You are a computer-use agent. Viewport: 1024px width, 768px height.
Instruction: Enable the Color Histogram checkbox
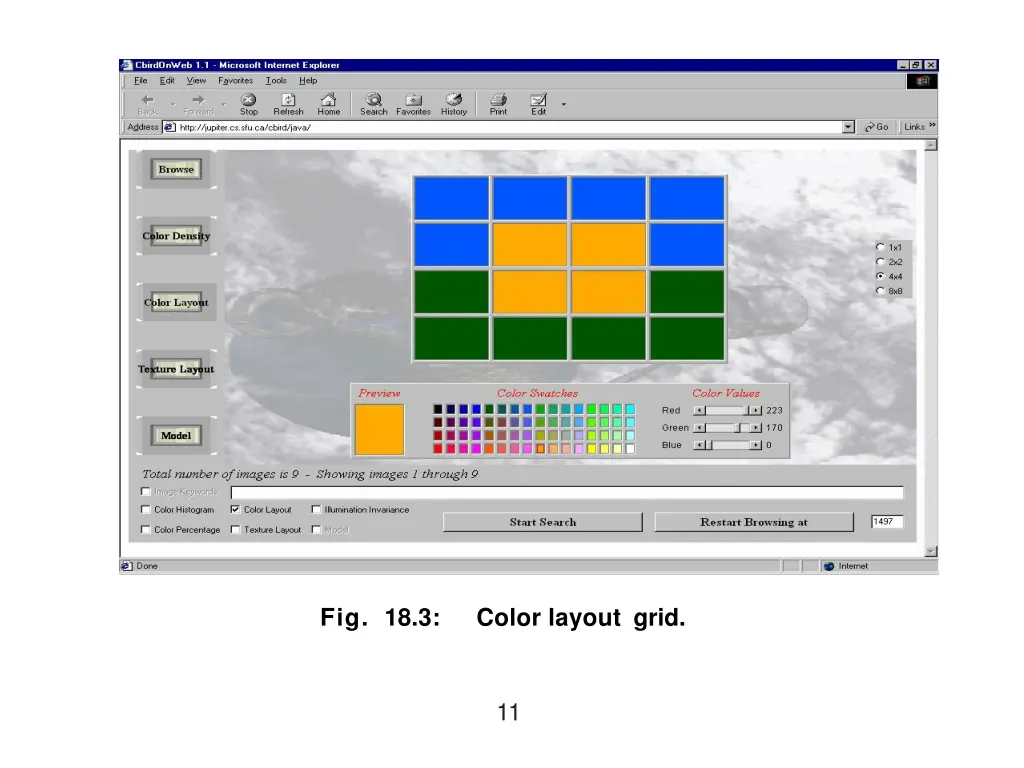click(146, 509)
